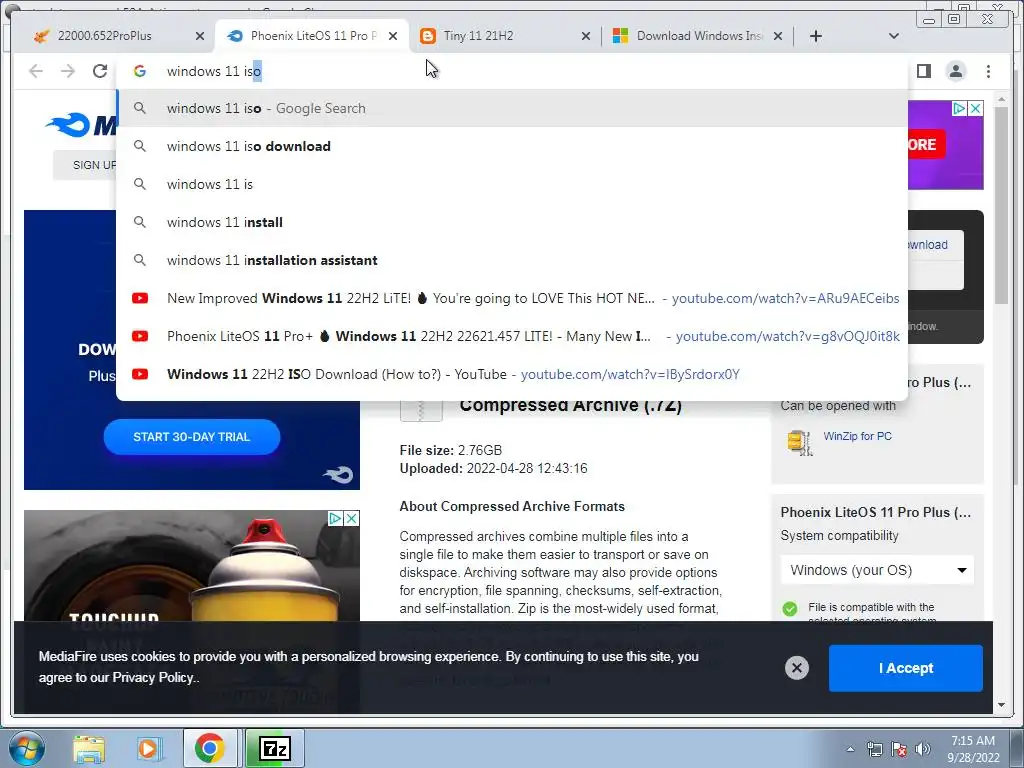Screen dimensions: 1024x768
Task: Accept cookies with I Accept button
Action: point(905,667)
